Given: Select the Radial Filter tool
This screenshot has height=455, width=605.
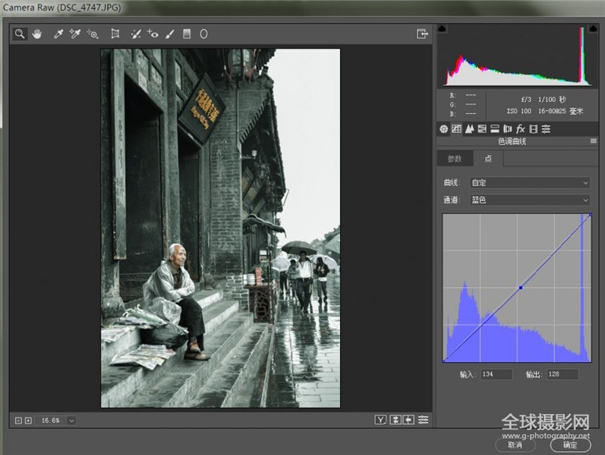Looking at the screenshot, I should (204, 34).
